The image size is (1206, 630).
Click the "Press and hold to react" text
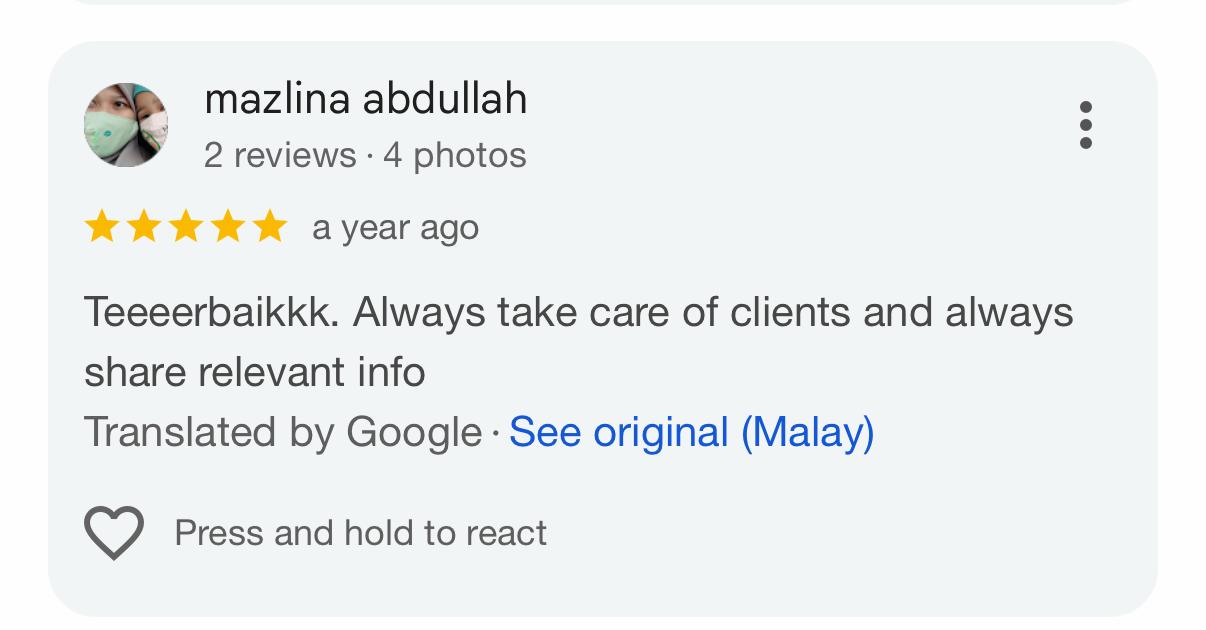360,533
